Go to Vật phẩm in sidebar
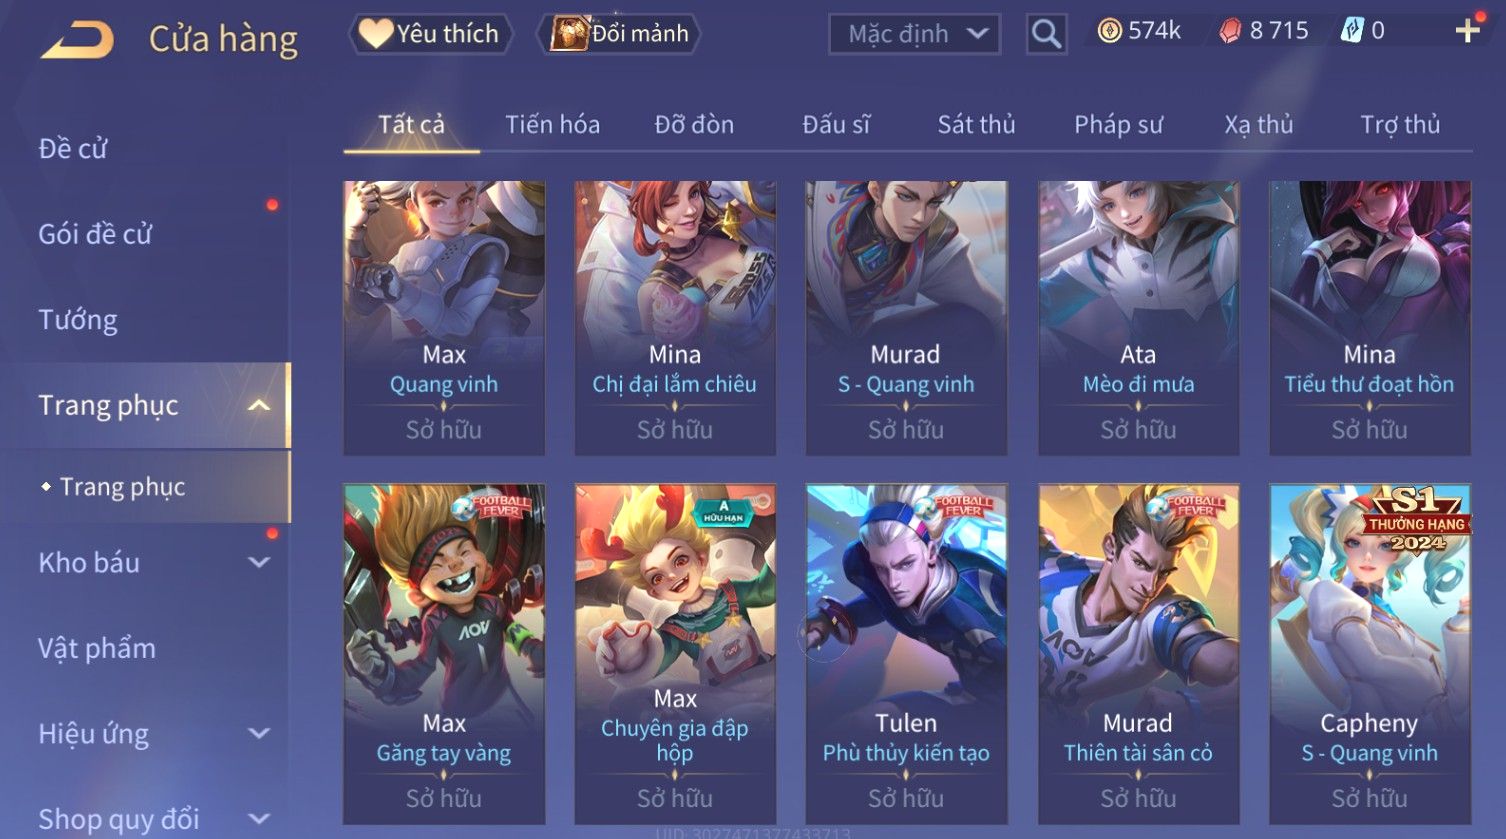Image resolution: width=1506 pixels, height=839 pixels. point(97,648)
